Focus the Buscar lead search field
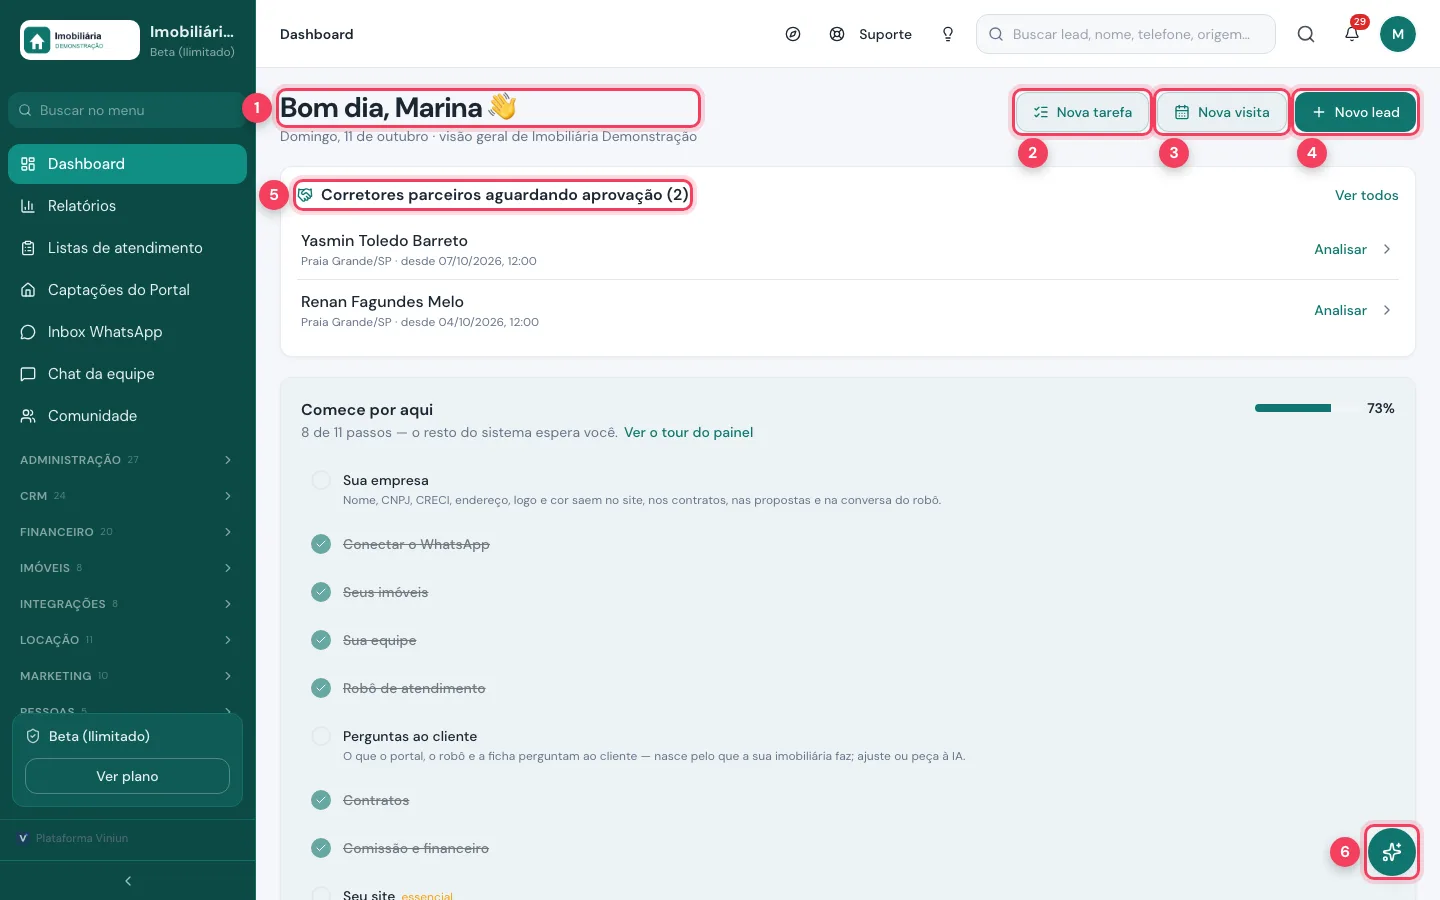The image size is (1440, 900). (1126, 34)
